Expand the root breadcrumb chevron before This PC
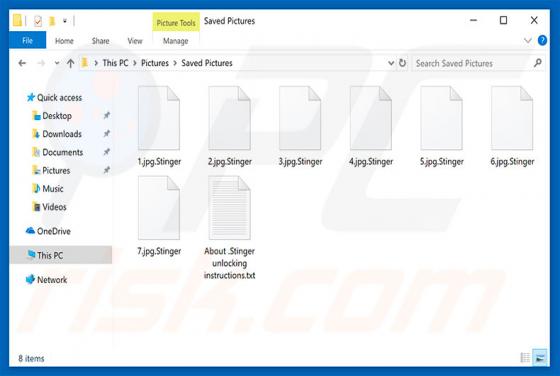The width and height of the screenshot is (560, 376). (96, 63)
